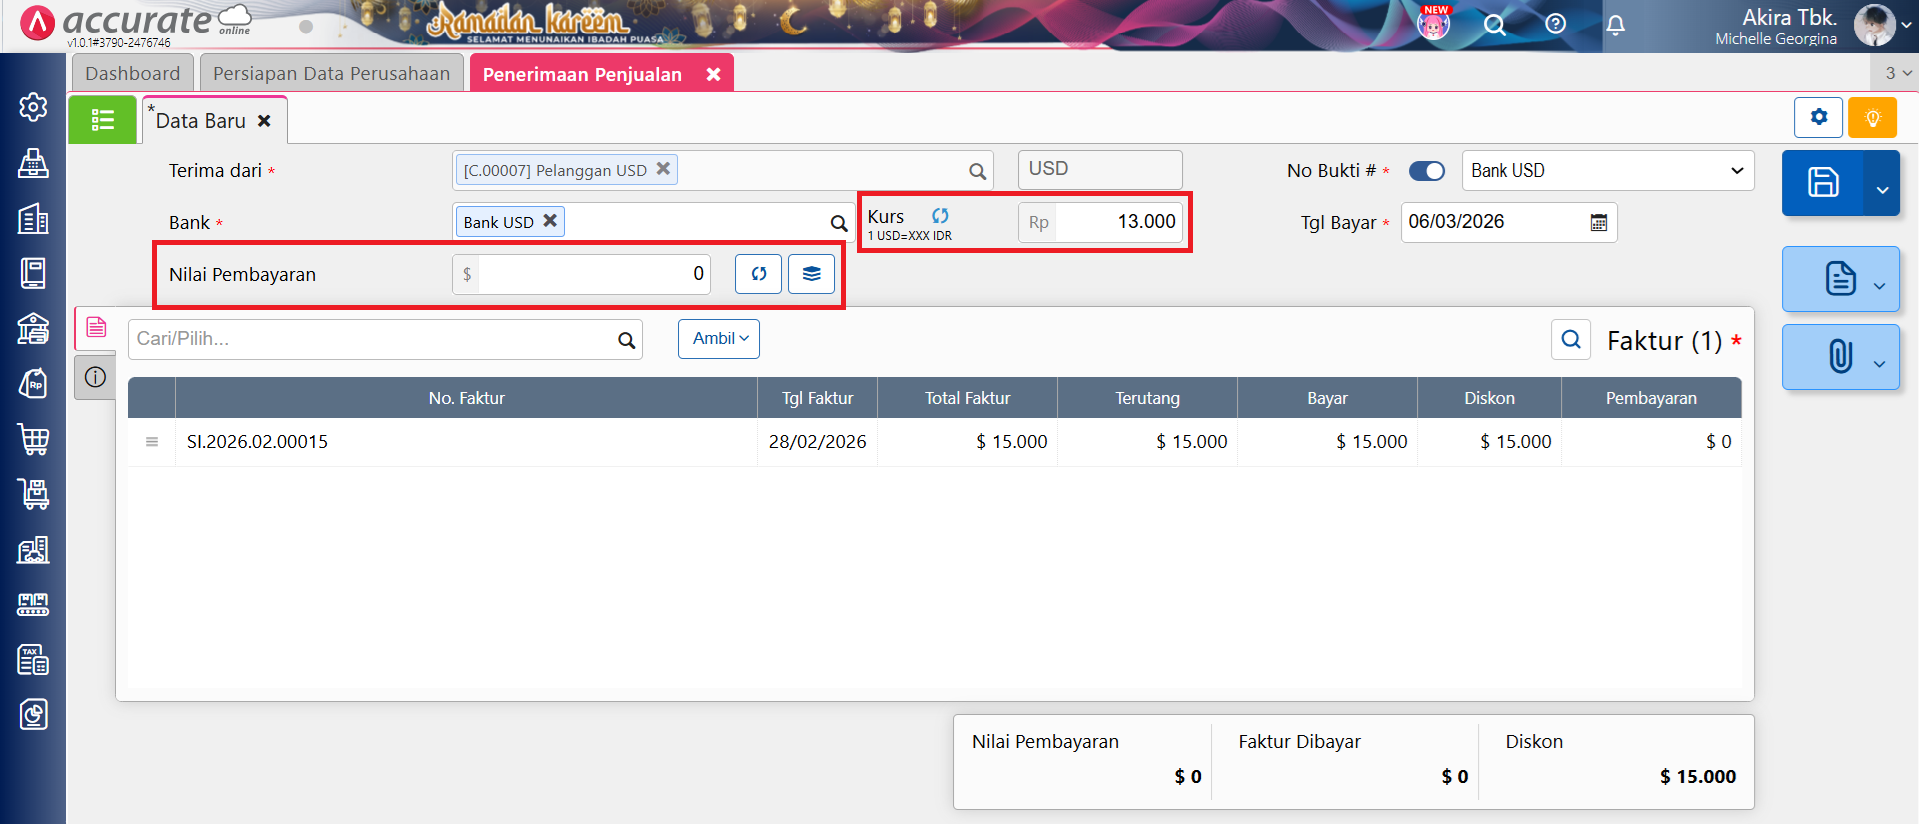Click the recalculate Nilai Pembayaran icon
The height and width of the screenshot is (824, 1919).
click(x=758, y=274)
